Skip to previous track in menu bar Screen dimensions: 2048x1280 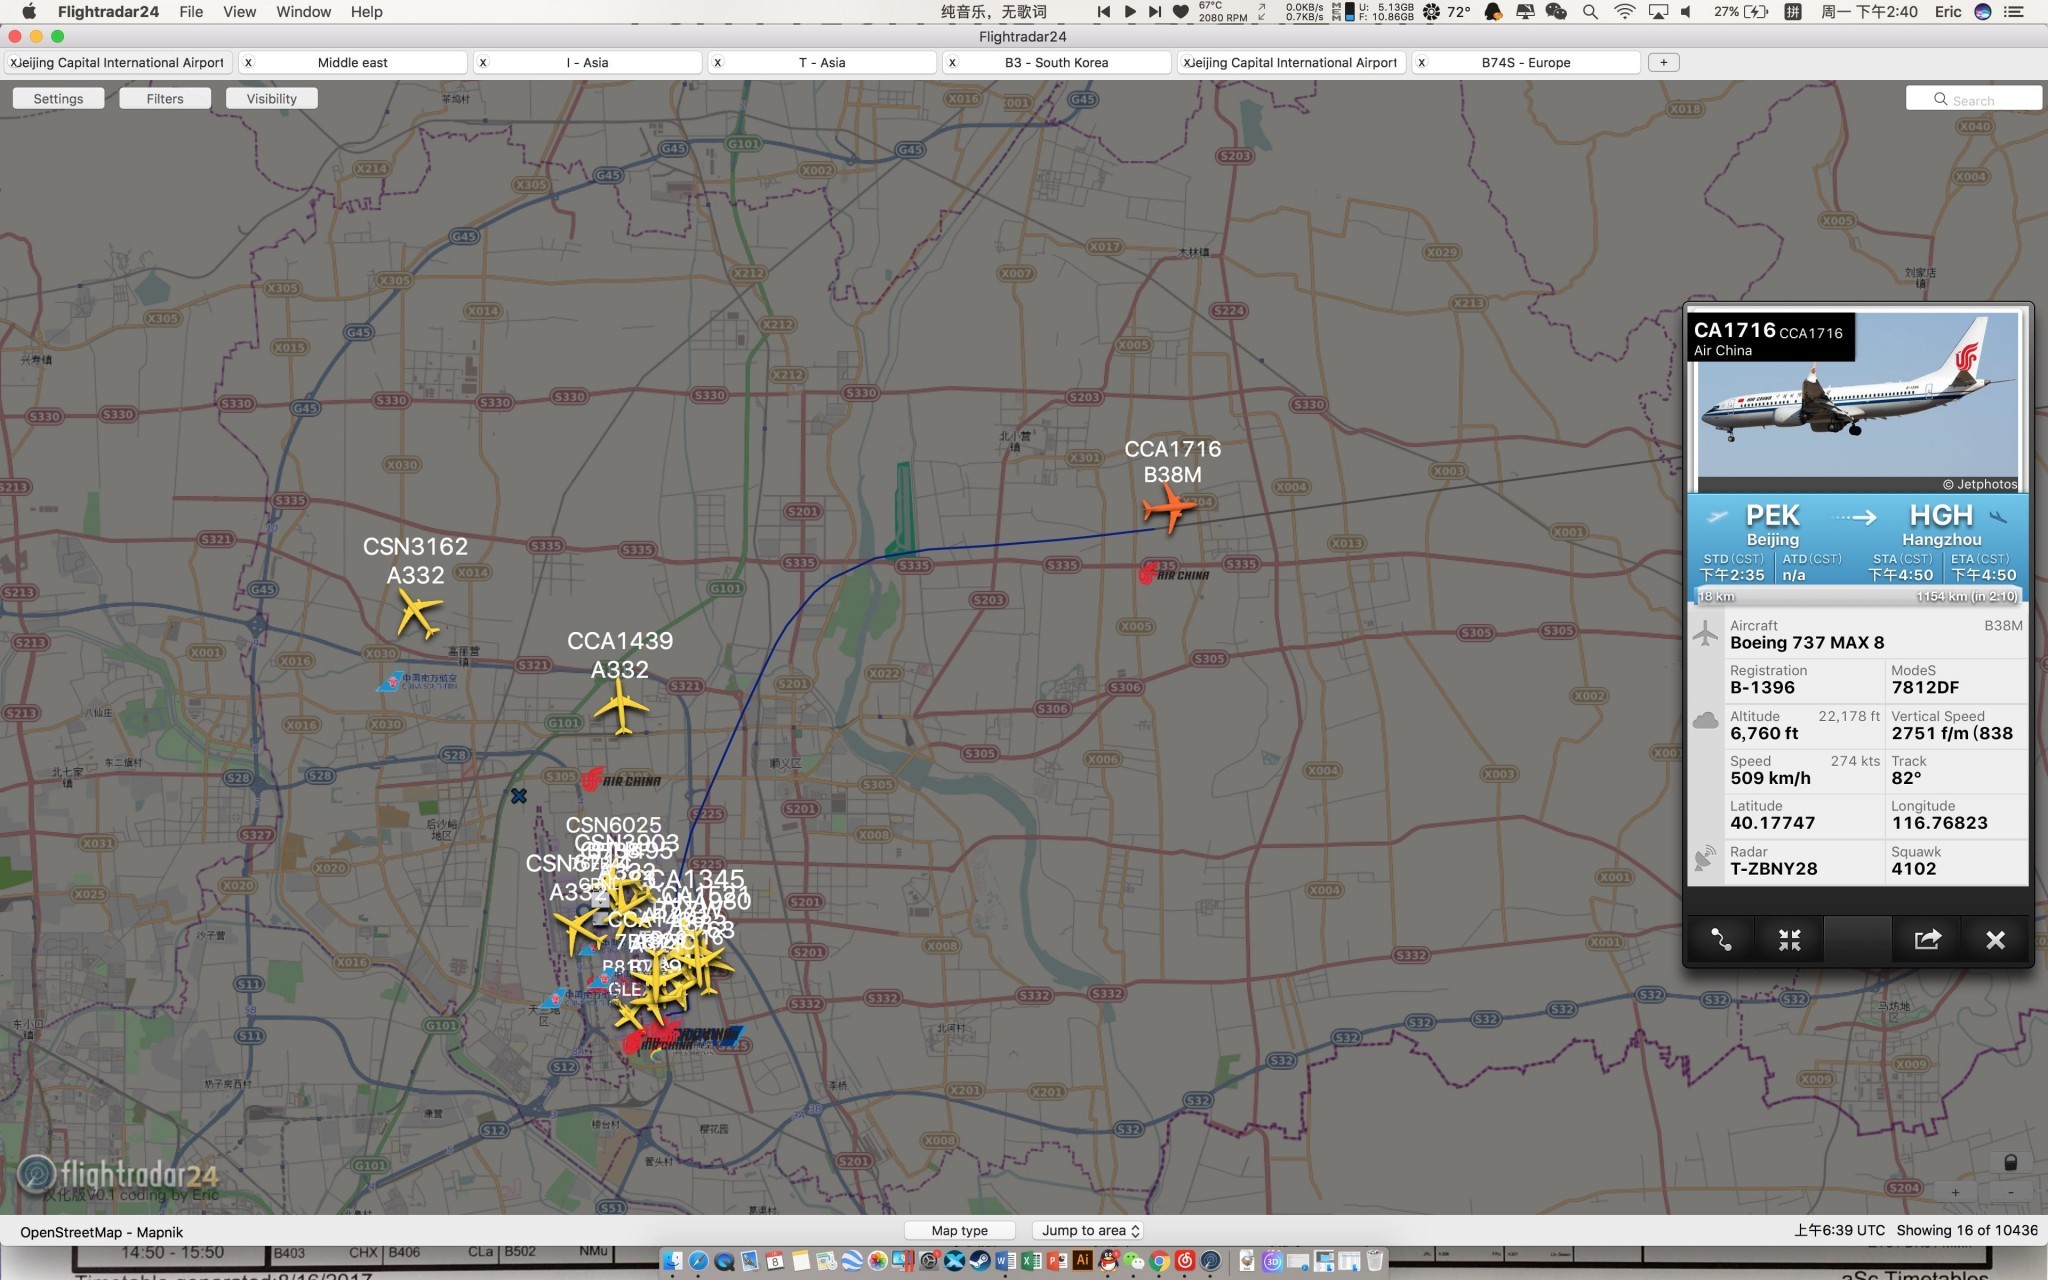1103,12
